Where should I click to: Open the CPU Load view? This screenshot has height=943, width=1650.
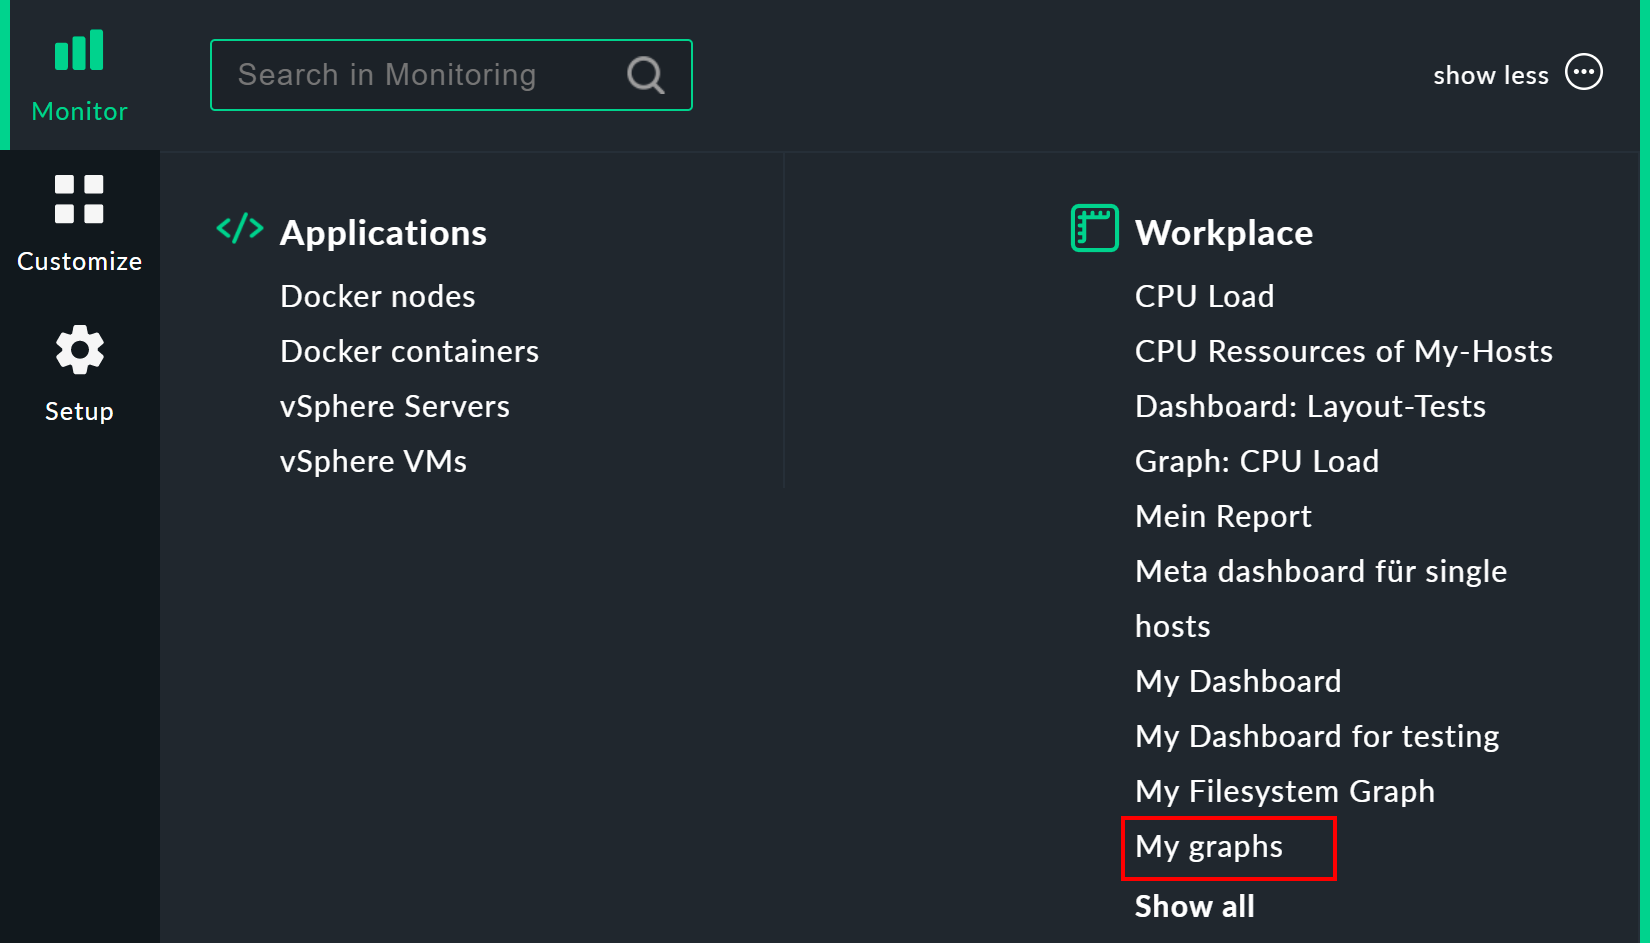[x=1204, y=296]
